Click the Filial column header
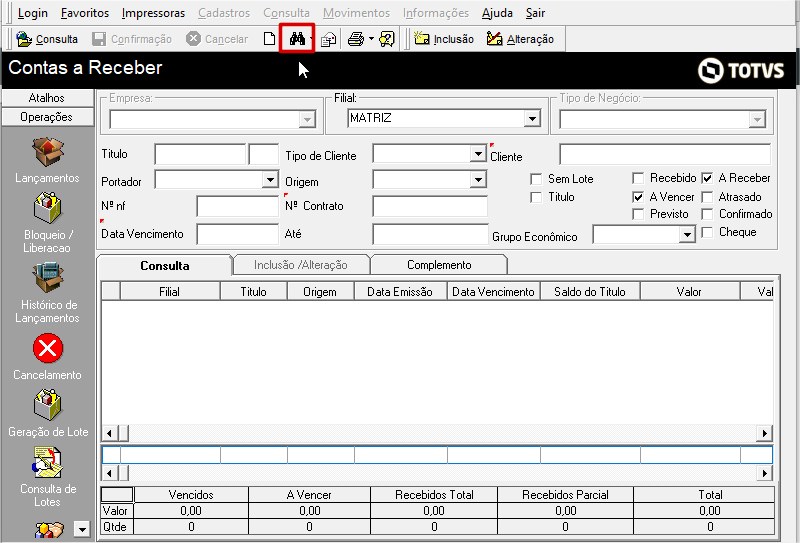The height and width of the screenshot is (543, 800). pos(170,291)
